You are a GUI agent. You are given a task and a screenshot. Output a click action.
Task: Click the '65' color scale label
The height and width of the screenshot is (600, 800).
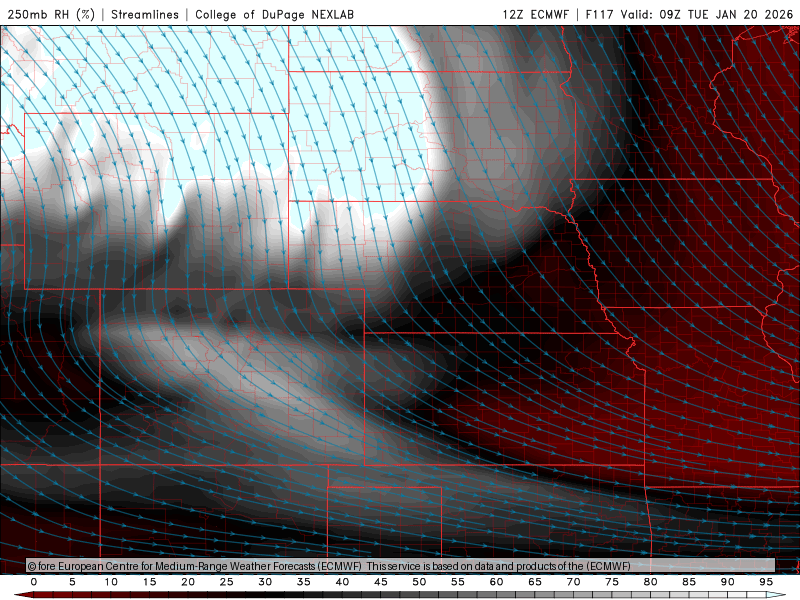(x=535, y=582)
